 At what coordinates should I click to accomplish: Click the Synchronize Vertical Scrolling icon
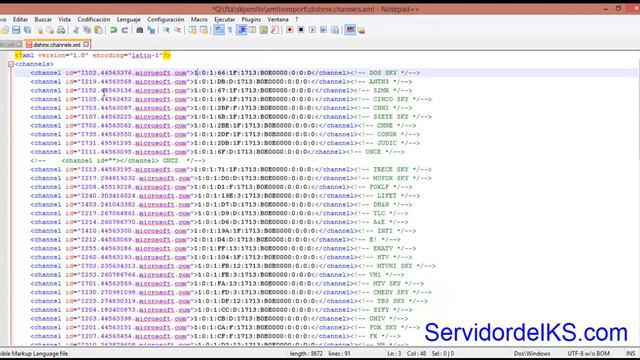192,30
